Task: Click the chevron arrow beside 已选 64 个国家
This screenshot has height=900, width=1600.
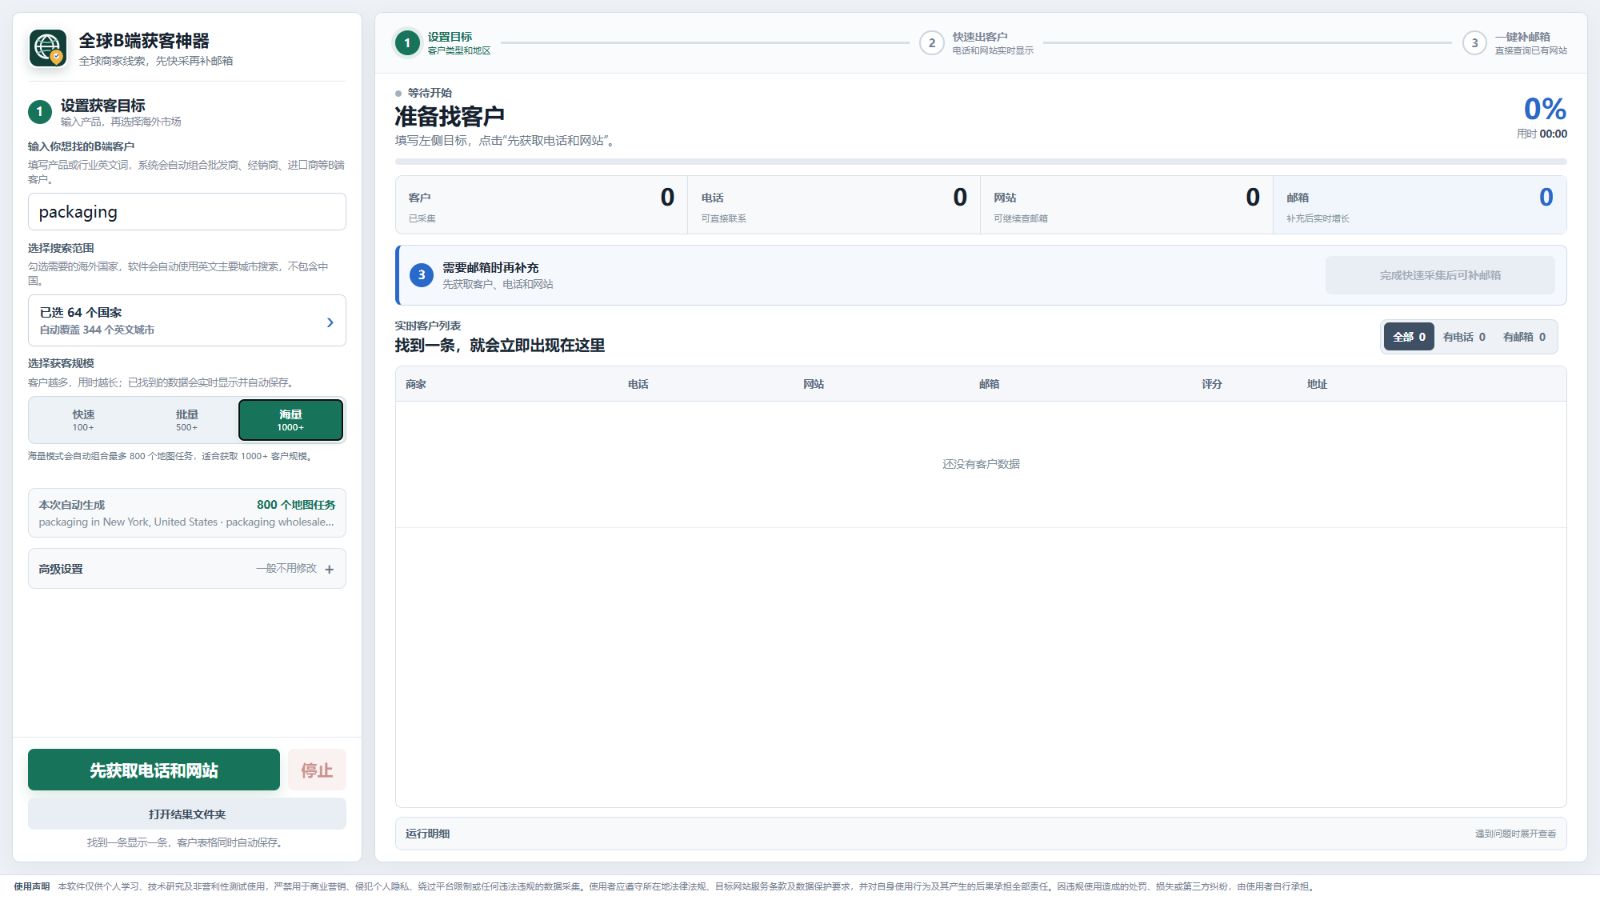Action: (x=330, y=322)
